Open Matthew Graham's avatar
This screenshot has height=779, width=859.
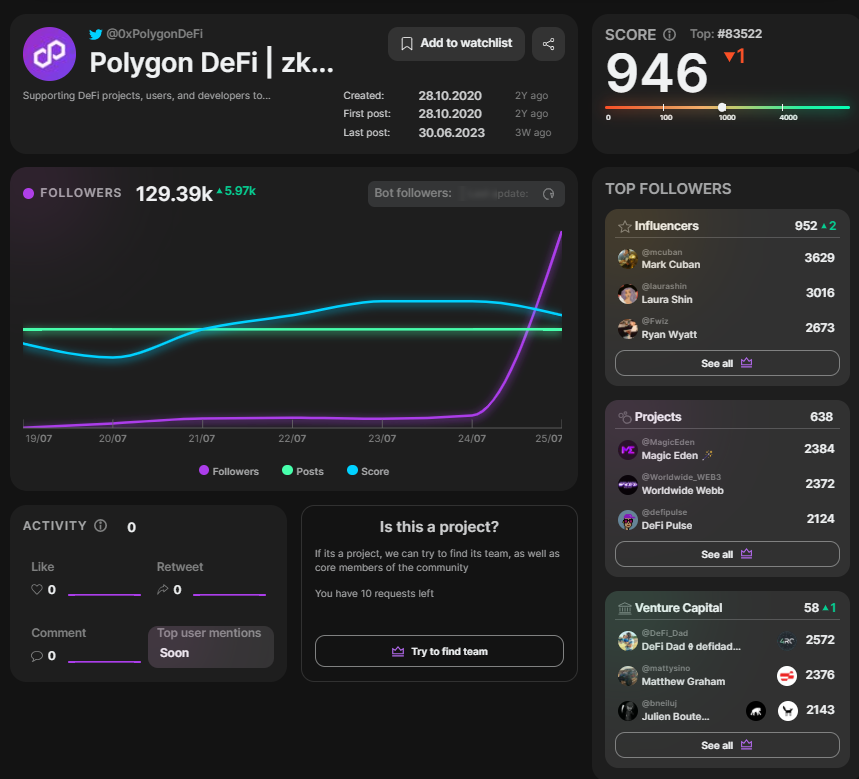click(628, 676)
